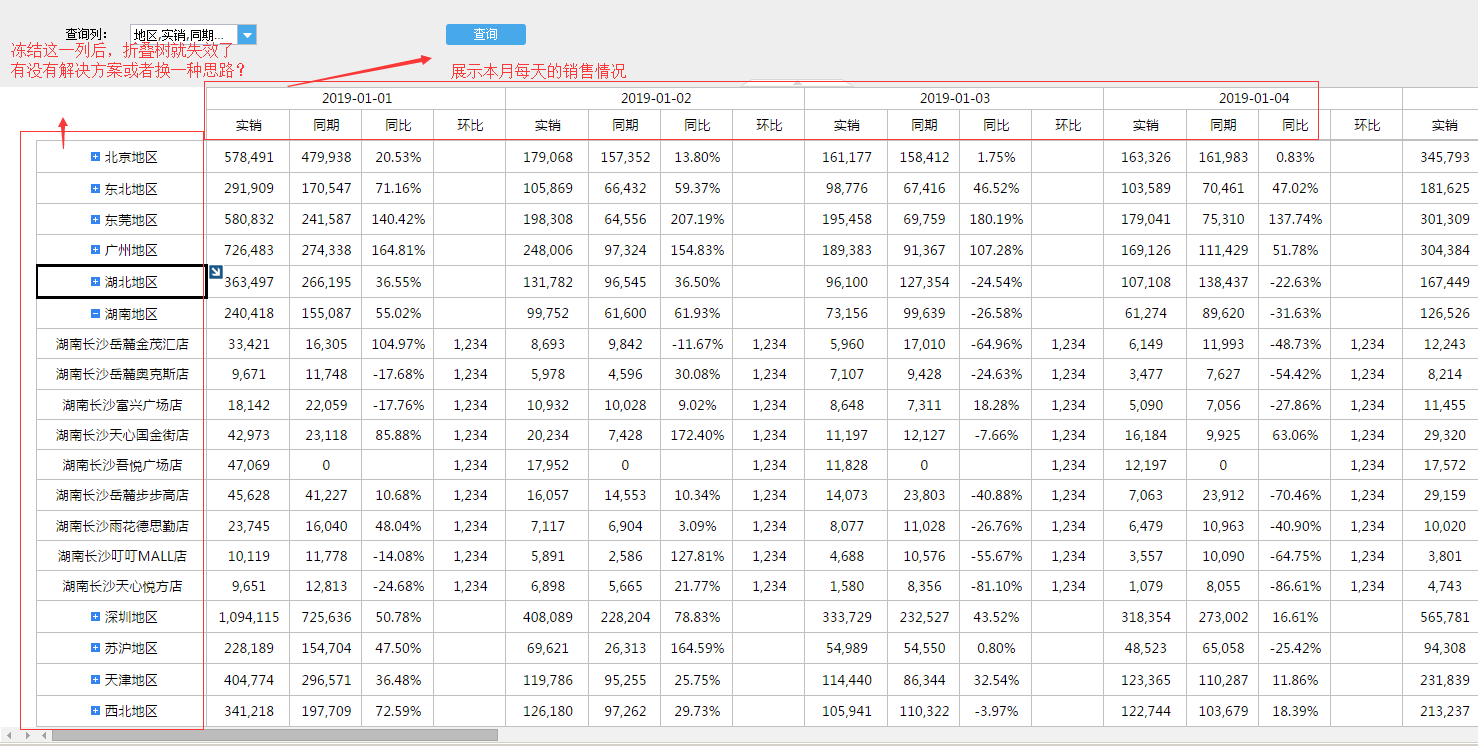Screen dimensions: 1478x746
Task: Click 同期 header under 2019-01-02
Action: (x=625, y=125)
